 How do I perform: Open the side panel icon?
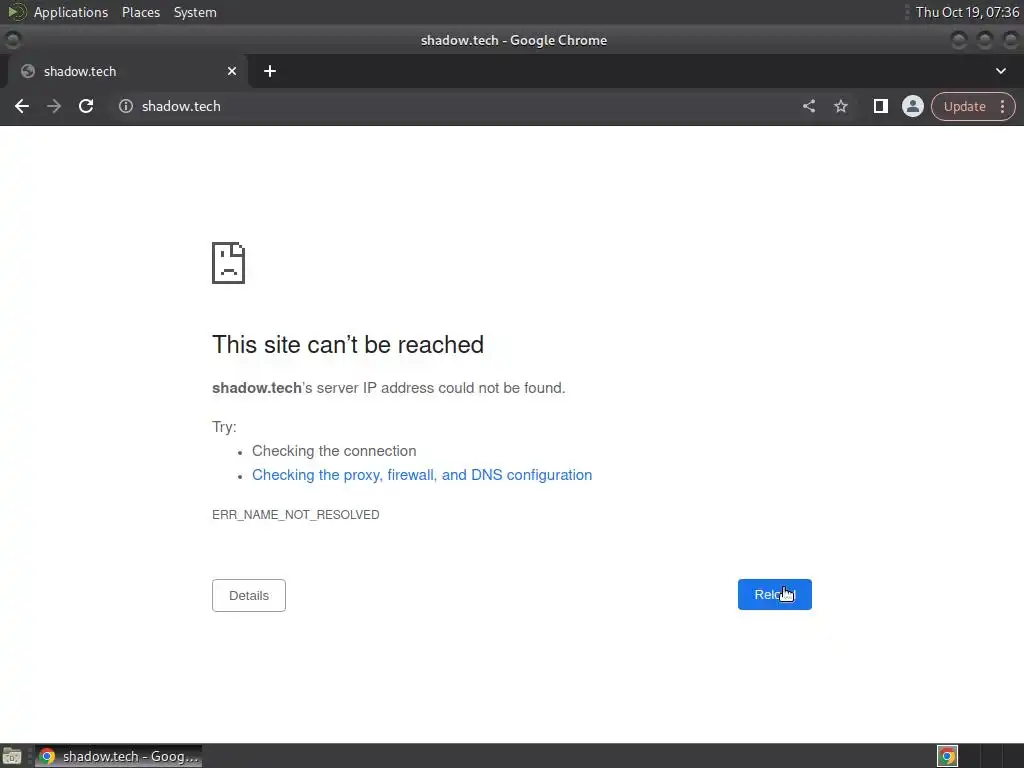pos(880,106)
